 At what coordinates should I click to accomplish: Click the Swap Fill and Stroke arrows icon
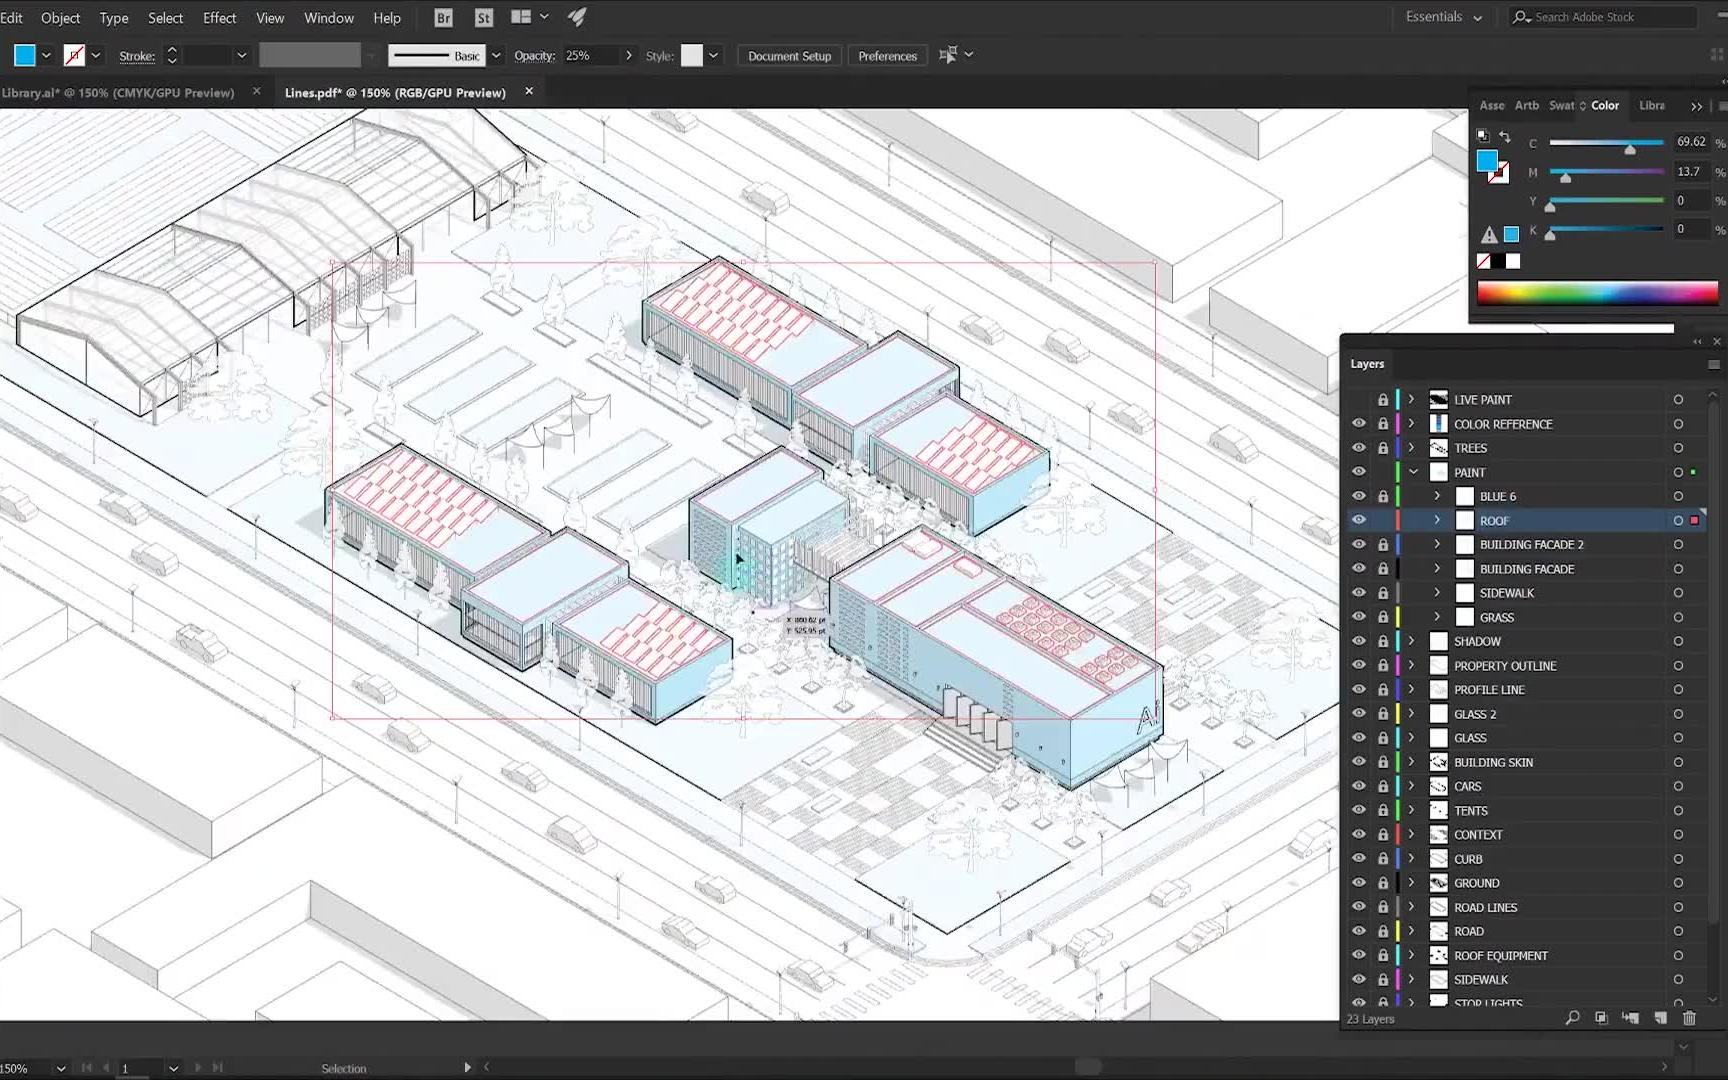click(x=1505, y=137)
